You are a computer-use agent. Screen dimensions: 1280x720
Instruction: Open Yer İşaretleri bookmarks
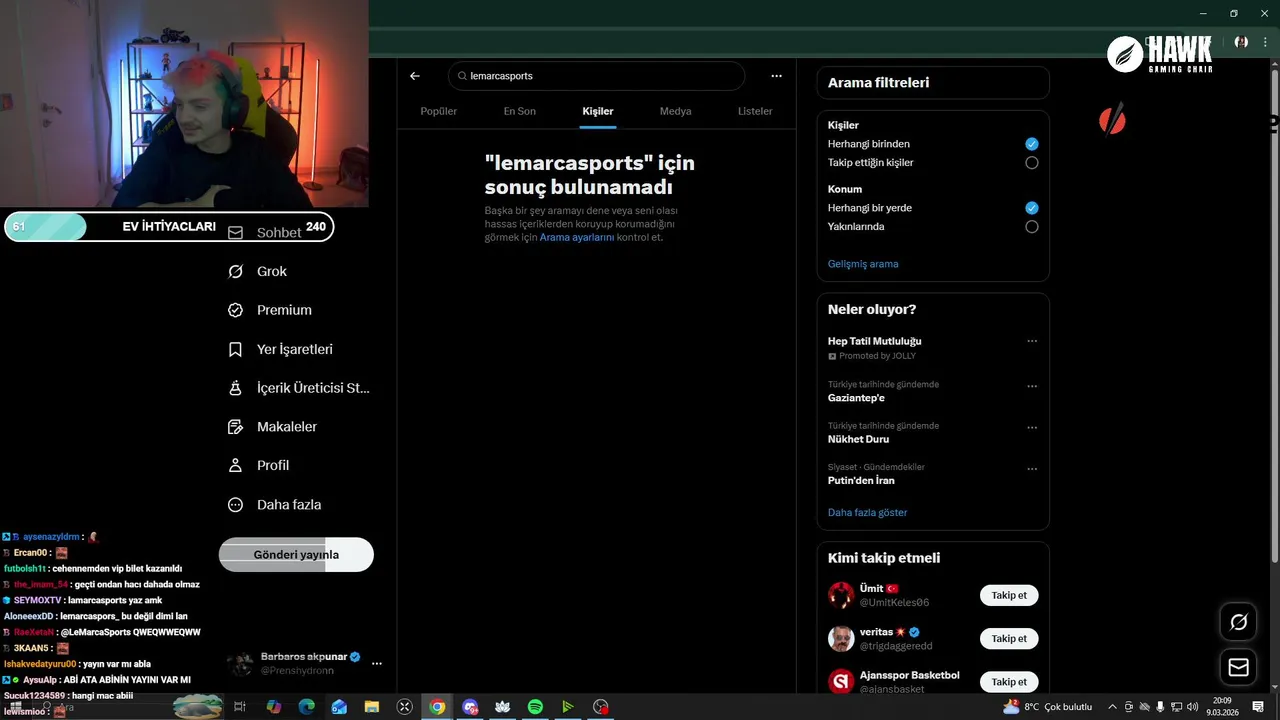[280, 349]
